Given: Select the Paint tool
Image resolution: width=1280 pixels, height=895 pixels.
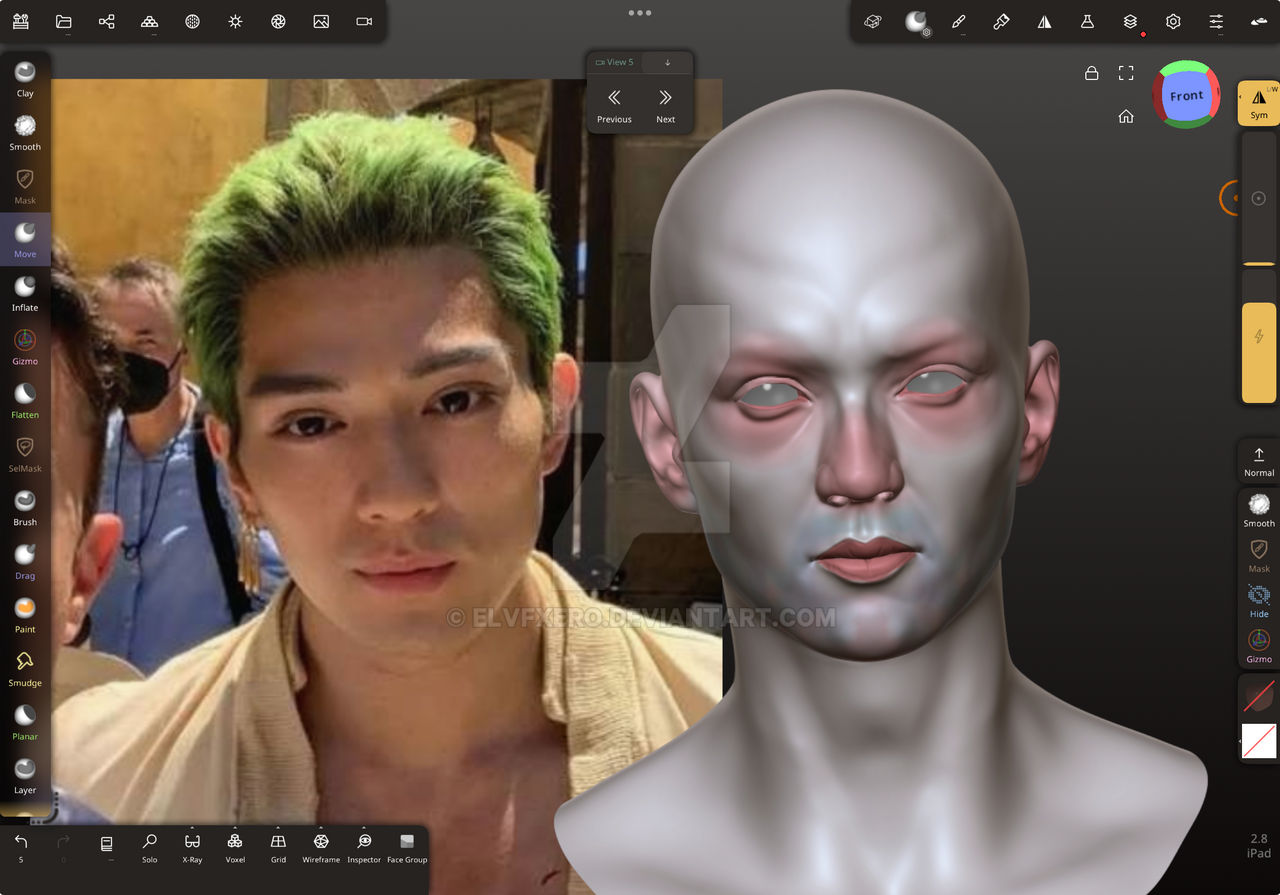Looking at the screenshot, I should [25, 615].
